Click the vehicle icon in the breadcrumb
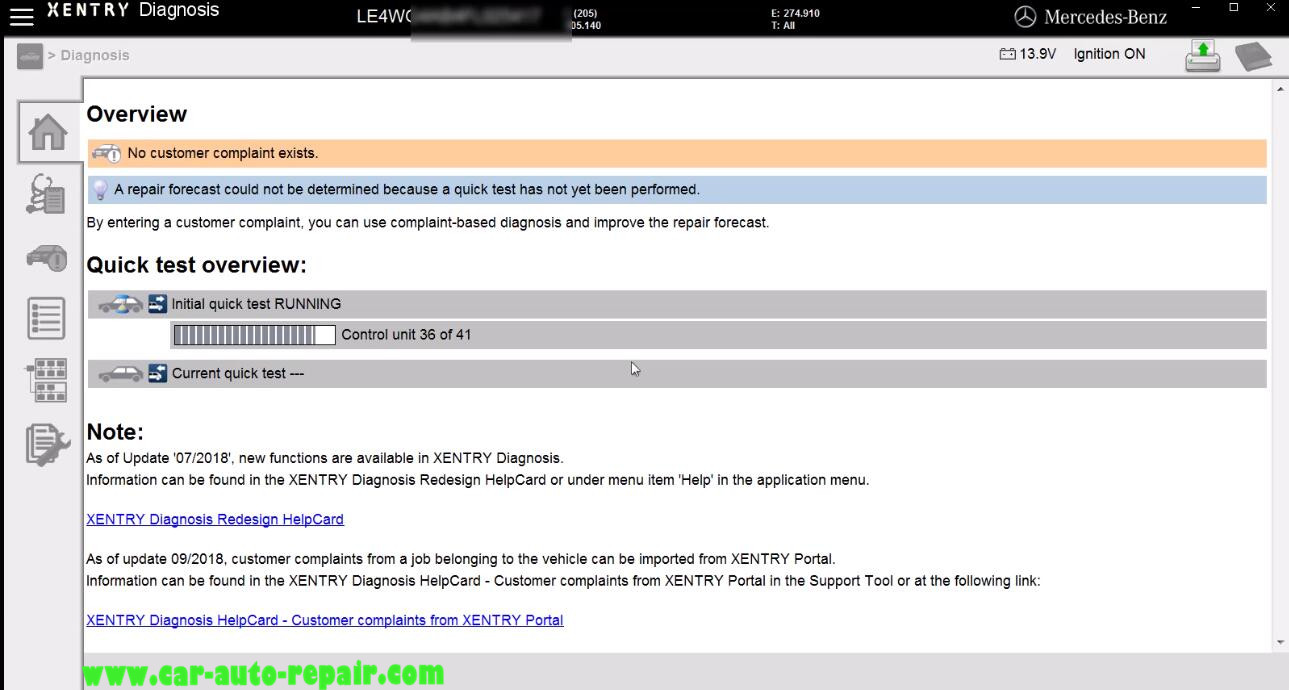 tap(29, 56)
